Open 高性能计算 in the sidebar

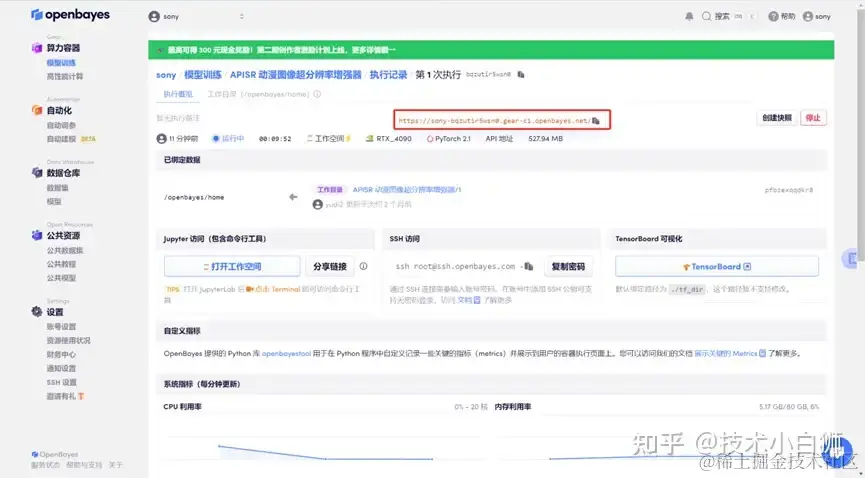pos(65,77)
